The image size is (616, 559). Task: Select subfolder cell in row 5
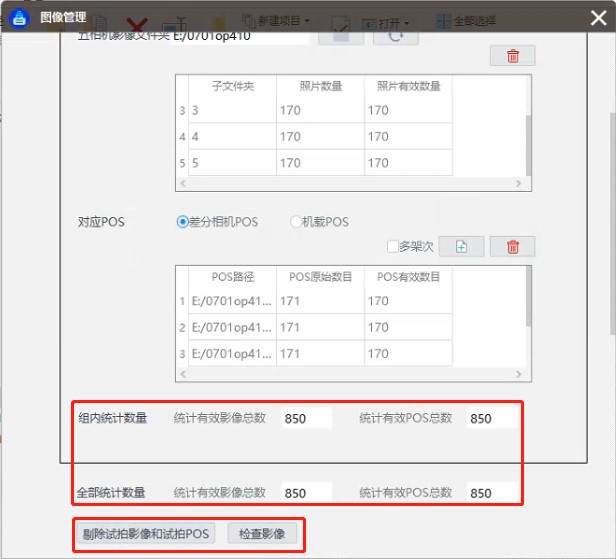pos(233,163)
